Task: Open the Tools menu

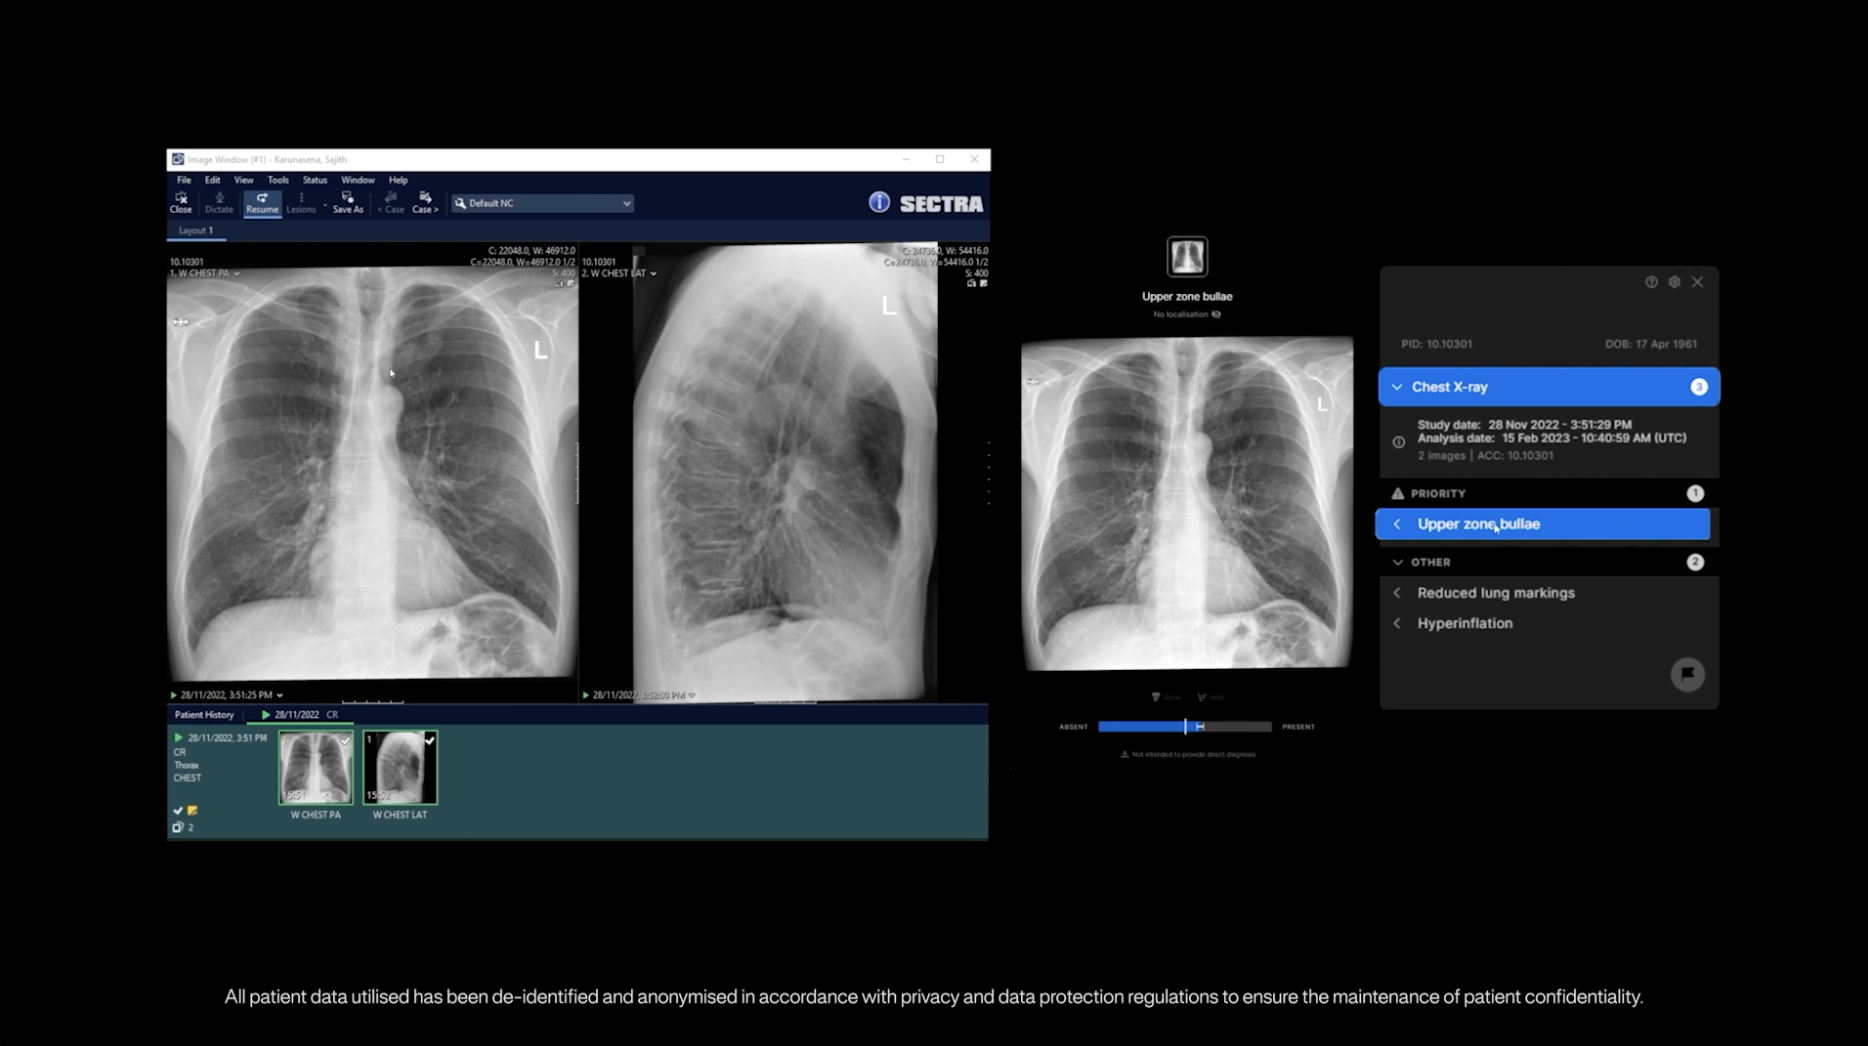Action: [277, 180]
